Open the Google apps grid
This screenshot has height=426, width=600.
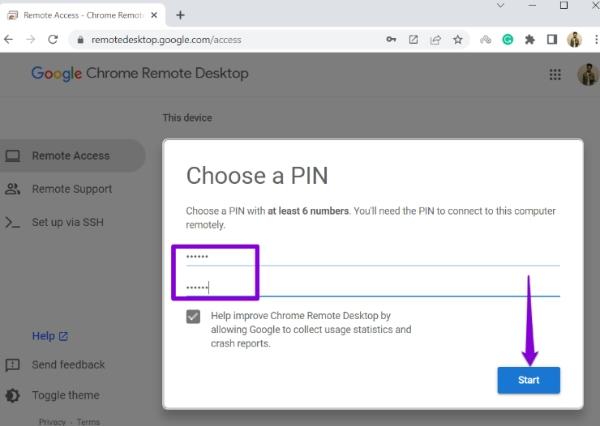pos(555,74)
